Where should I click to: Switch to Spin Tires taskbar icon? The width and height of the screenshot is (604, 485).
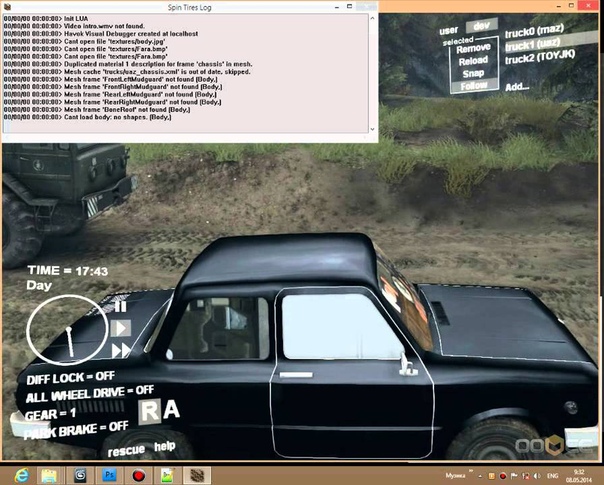point(197,476)
